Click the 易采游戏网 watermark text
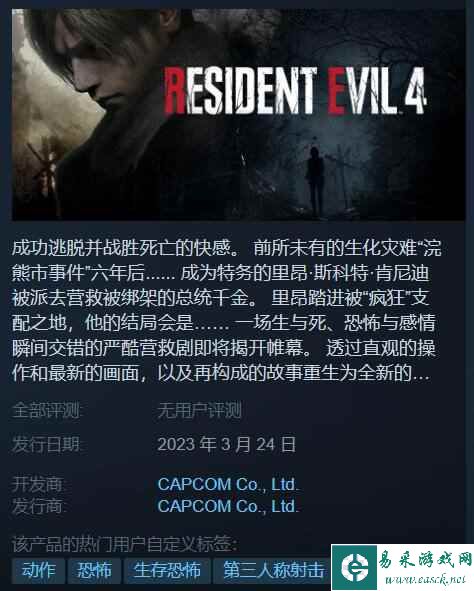474x591 pixels. [x=425, y=560]
